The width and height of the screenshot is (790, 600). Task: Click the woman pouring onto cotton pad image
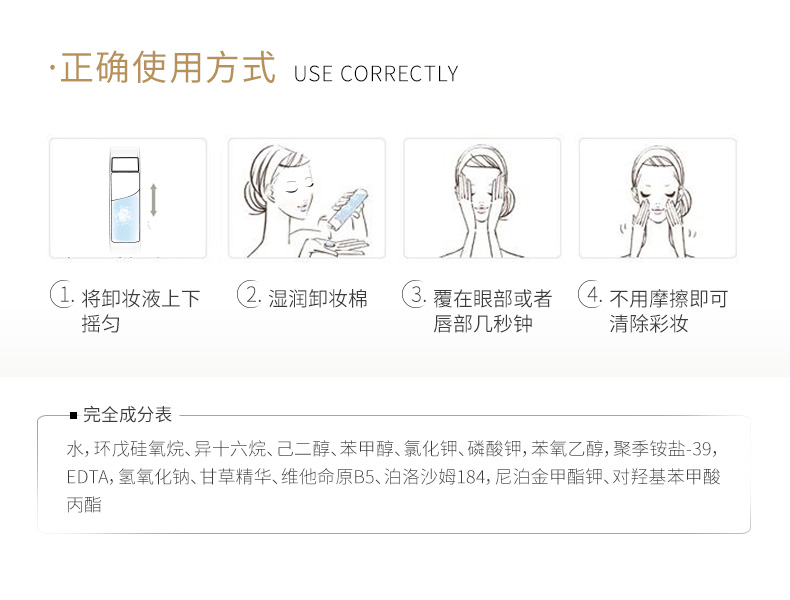[307, 198]
